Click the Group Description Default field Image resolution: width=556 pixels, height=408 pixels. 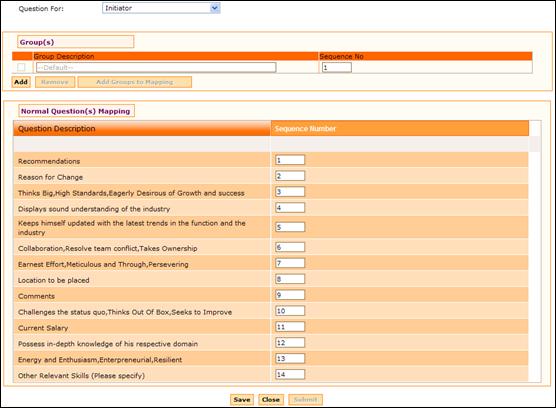(x=156, y=67)
